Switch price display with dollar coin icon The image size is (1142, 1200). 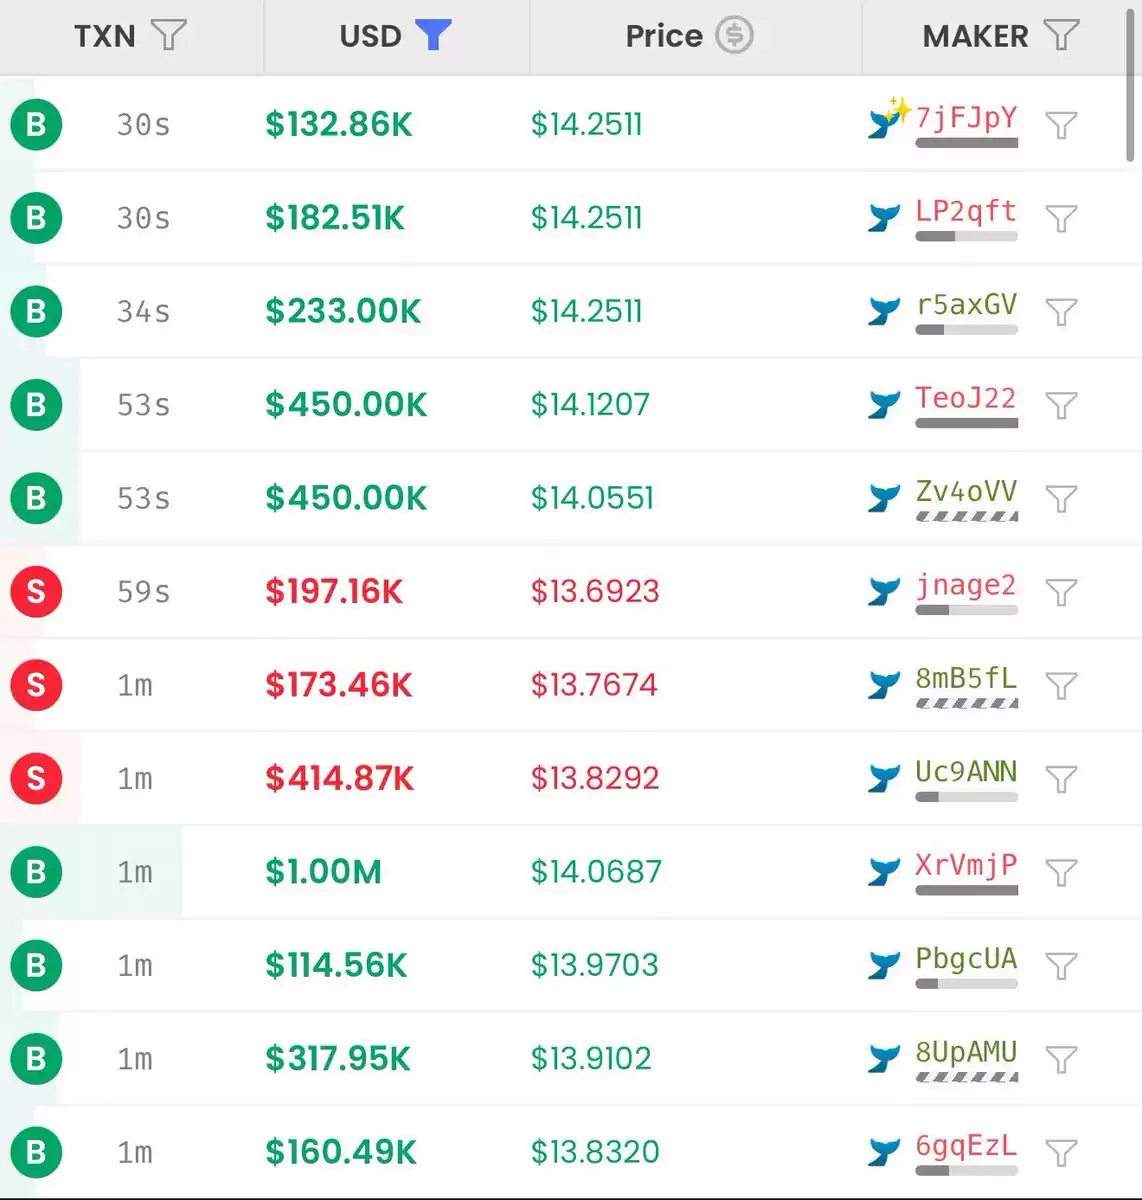[x=734, y=35]
